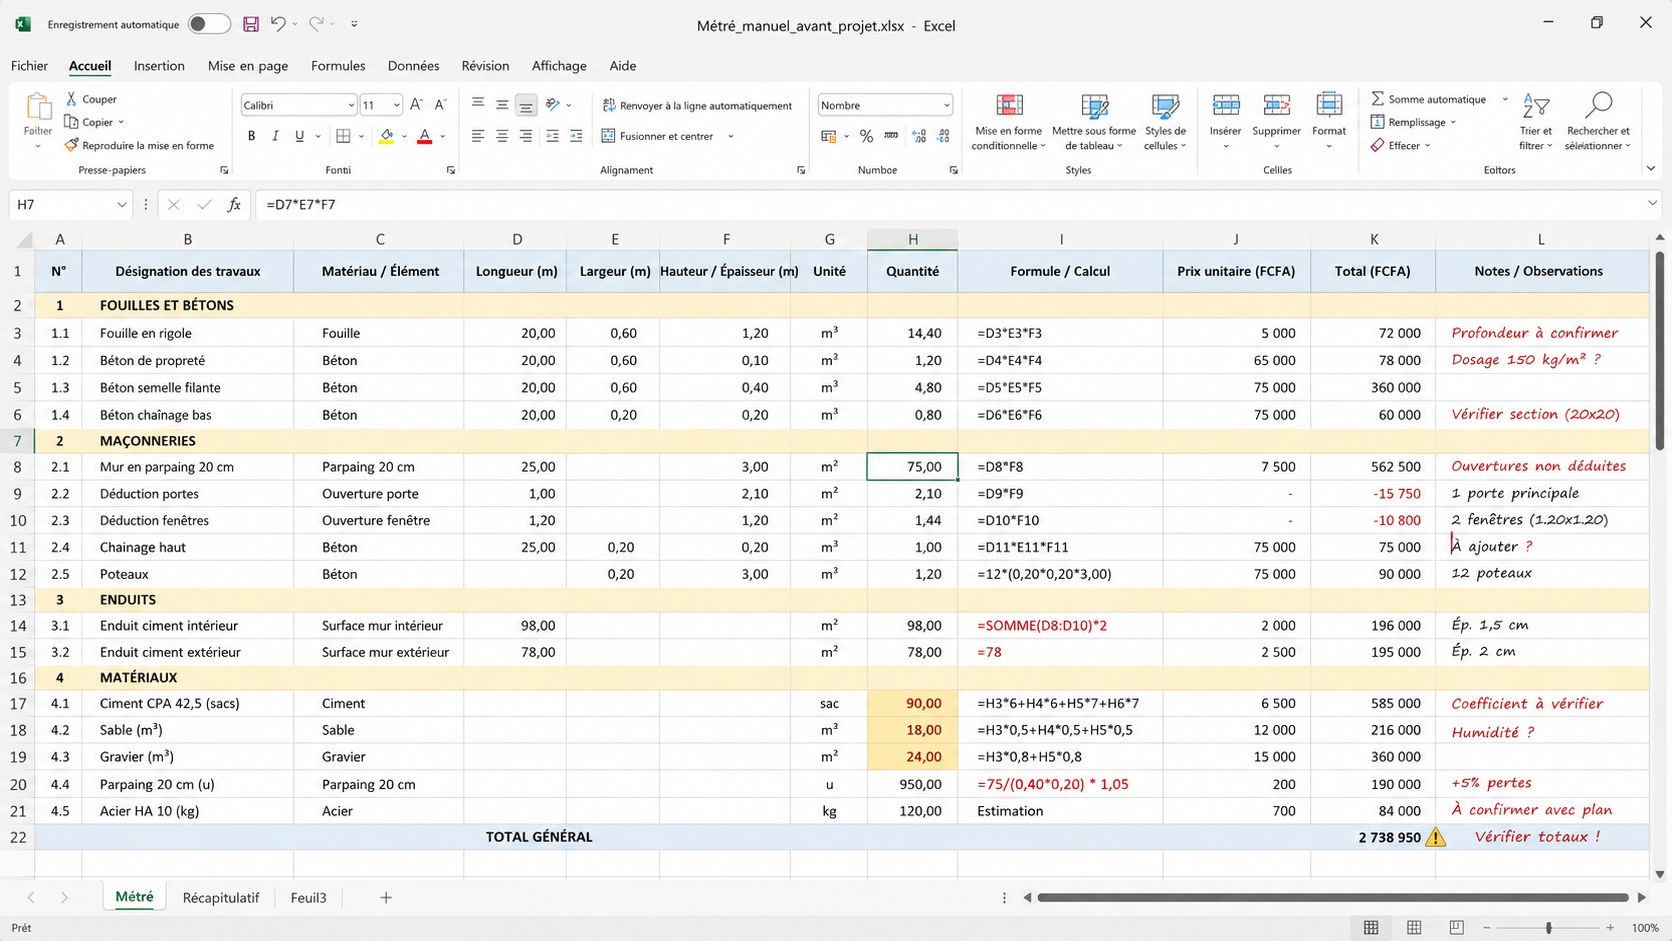Open the font size dropdown
This screenshot has width=1672, height=941.
pyautogui.click(x=396, y=105)
